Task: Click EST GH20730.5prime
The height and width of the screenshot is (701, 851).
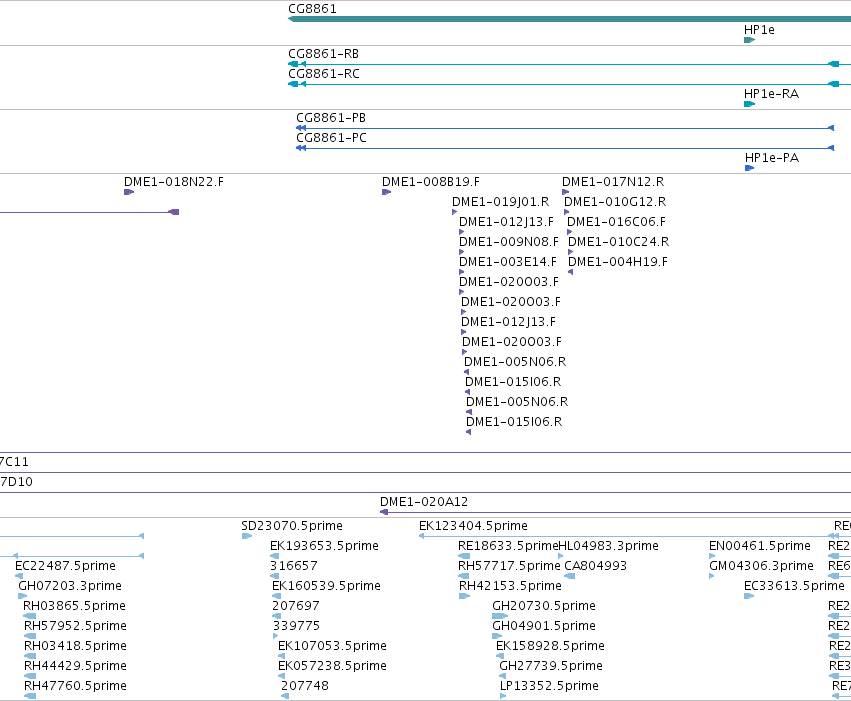Action: (500, 616)
